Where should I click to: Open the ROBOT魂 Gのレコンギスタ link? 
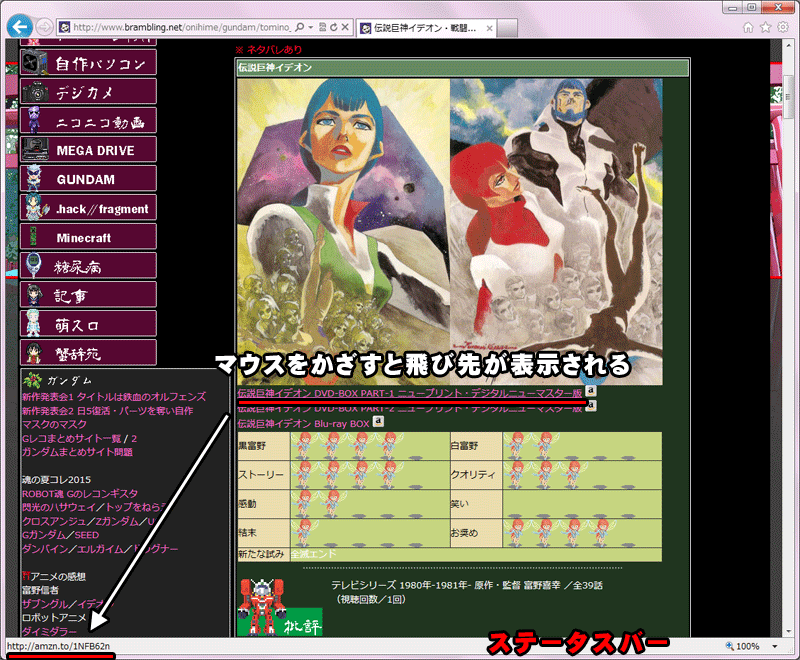(80, 493)
